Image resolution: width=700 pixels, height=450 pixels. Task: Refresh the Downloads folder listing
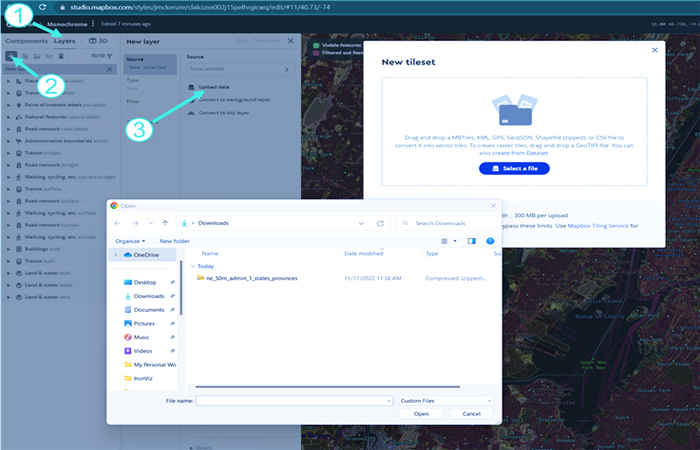(380, 223)
